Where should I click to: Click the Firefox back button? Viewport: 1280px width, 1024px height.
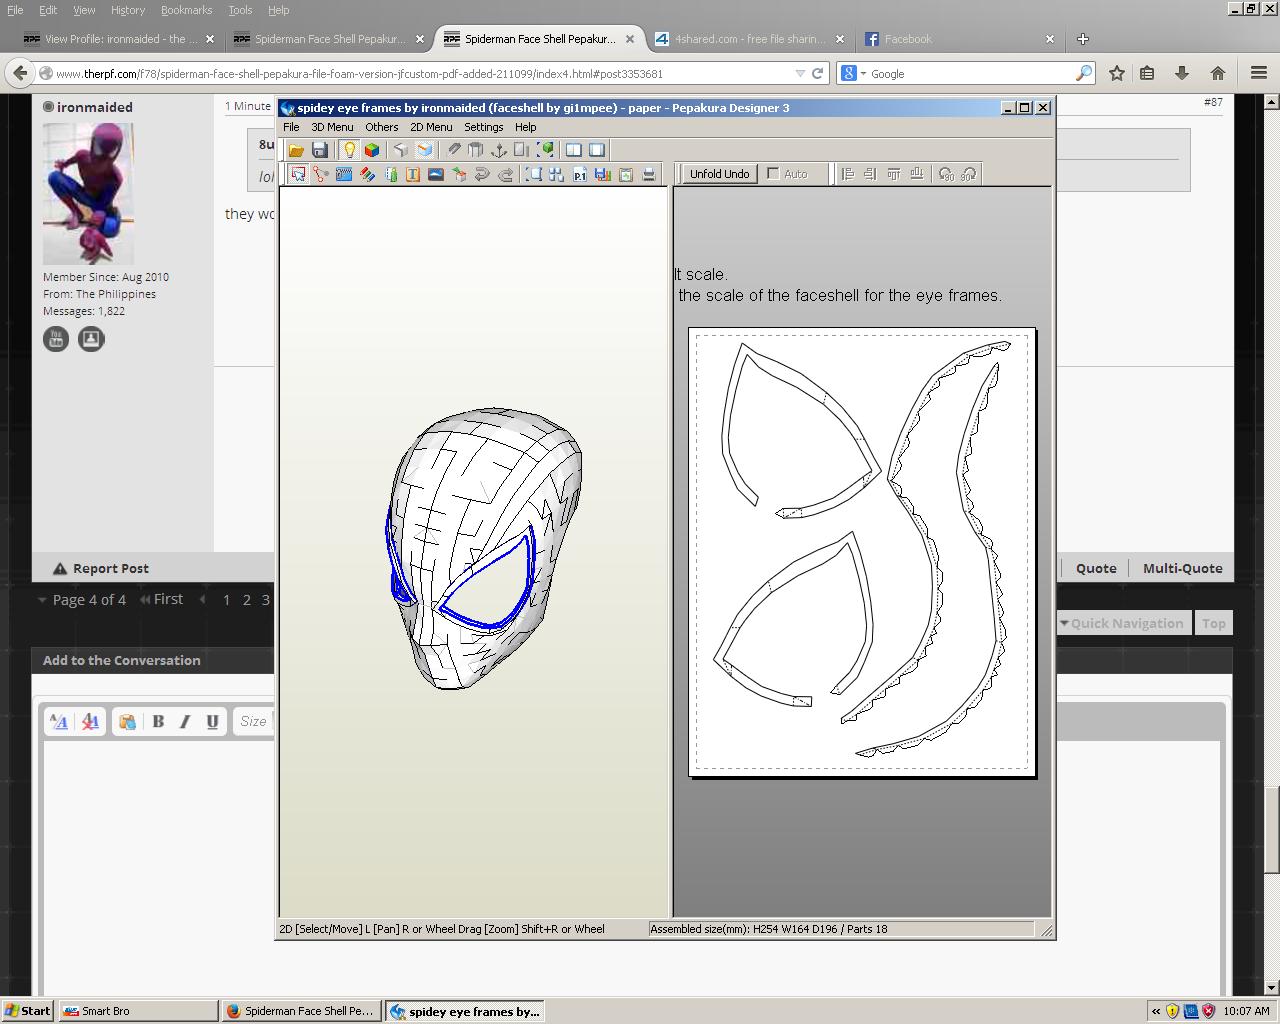(19, 73)
